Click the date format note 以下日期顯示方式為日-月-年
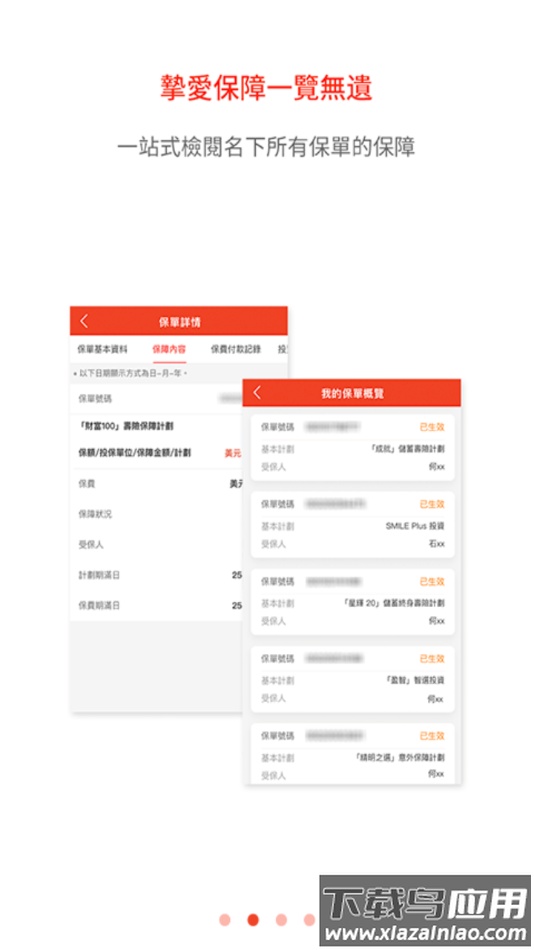Image resolution: width=534 pixels, height=950 pixels. 130,373
